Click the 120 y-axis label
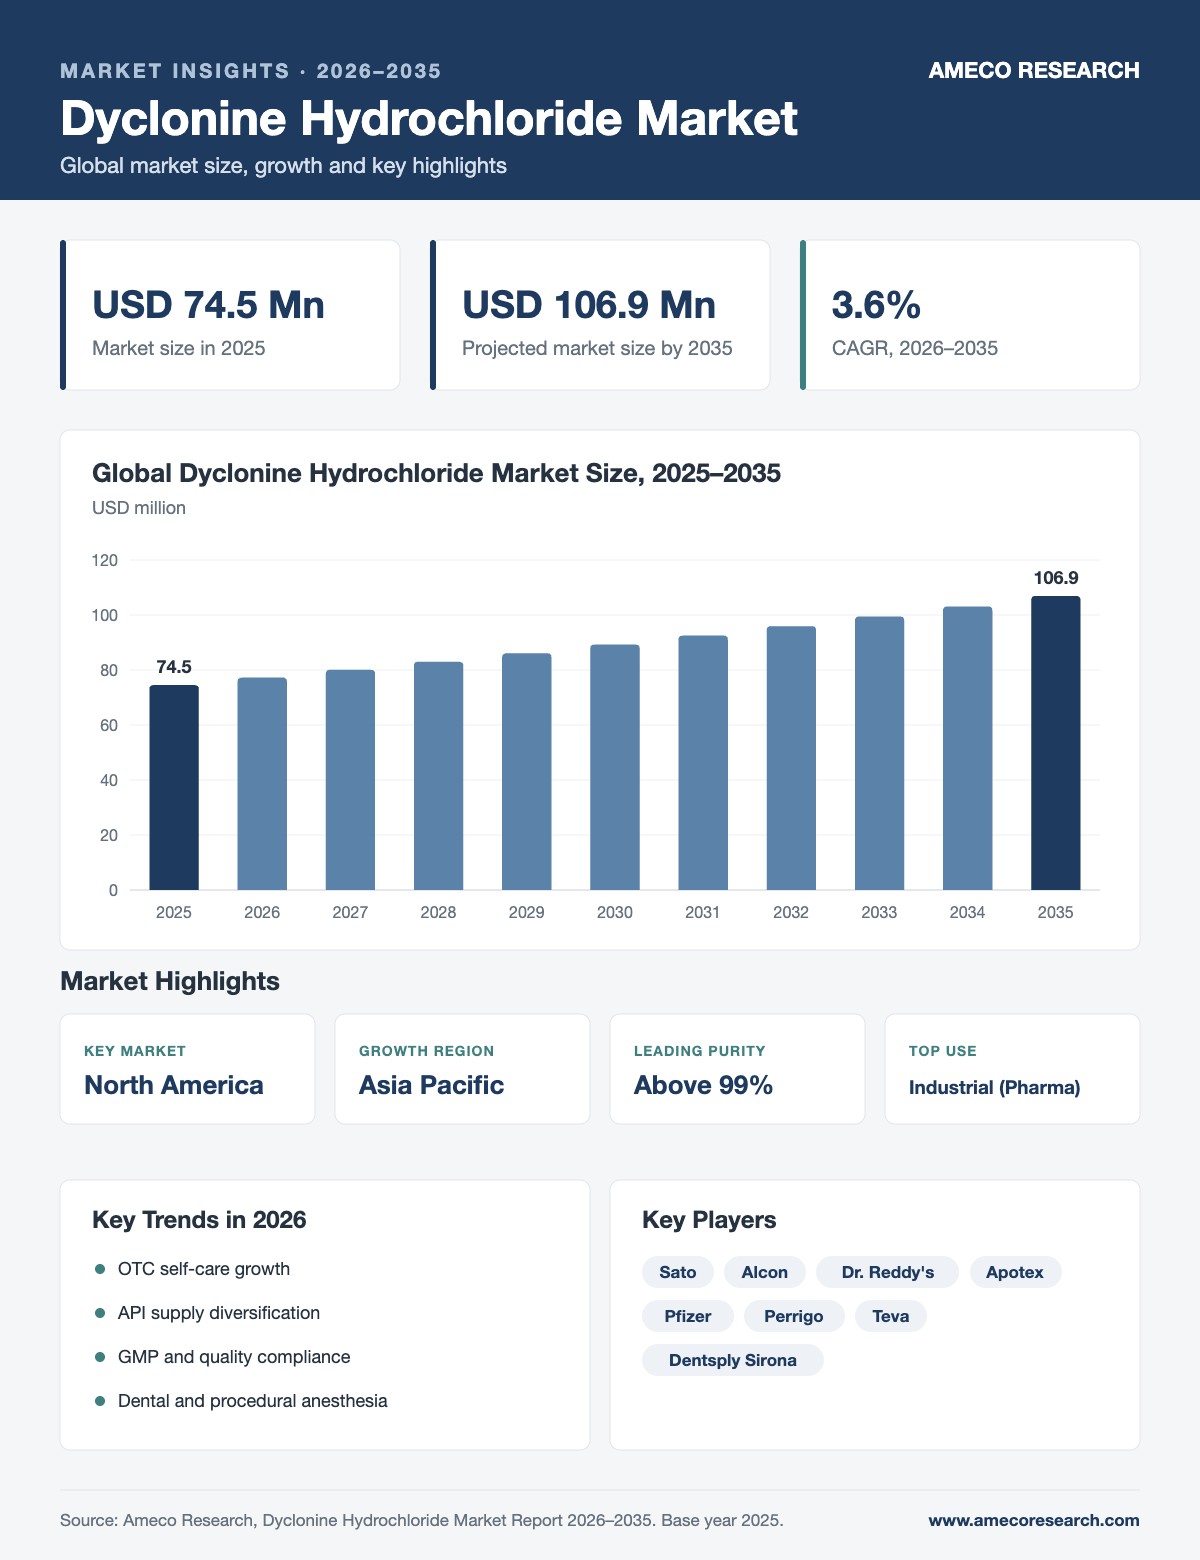This screenshot has width=1200, height=1560. click(x=105, y=560)
